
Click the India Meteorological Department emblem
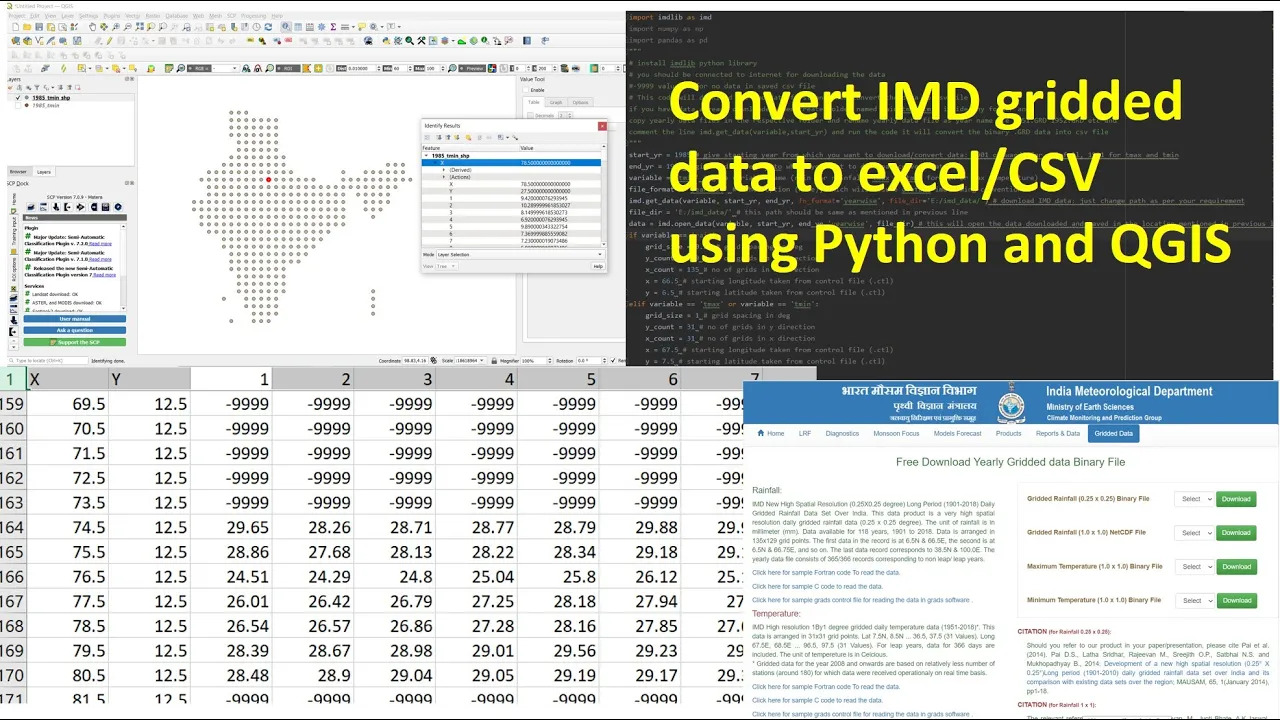tap(1011, 403)
